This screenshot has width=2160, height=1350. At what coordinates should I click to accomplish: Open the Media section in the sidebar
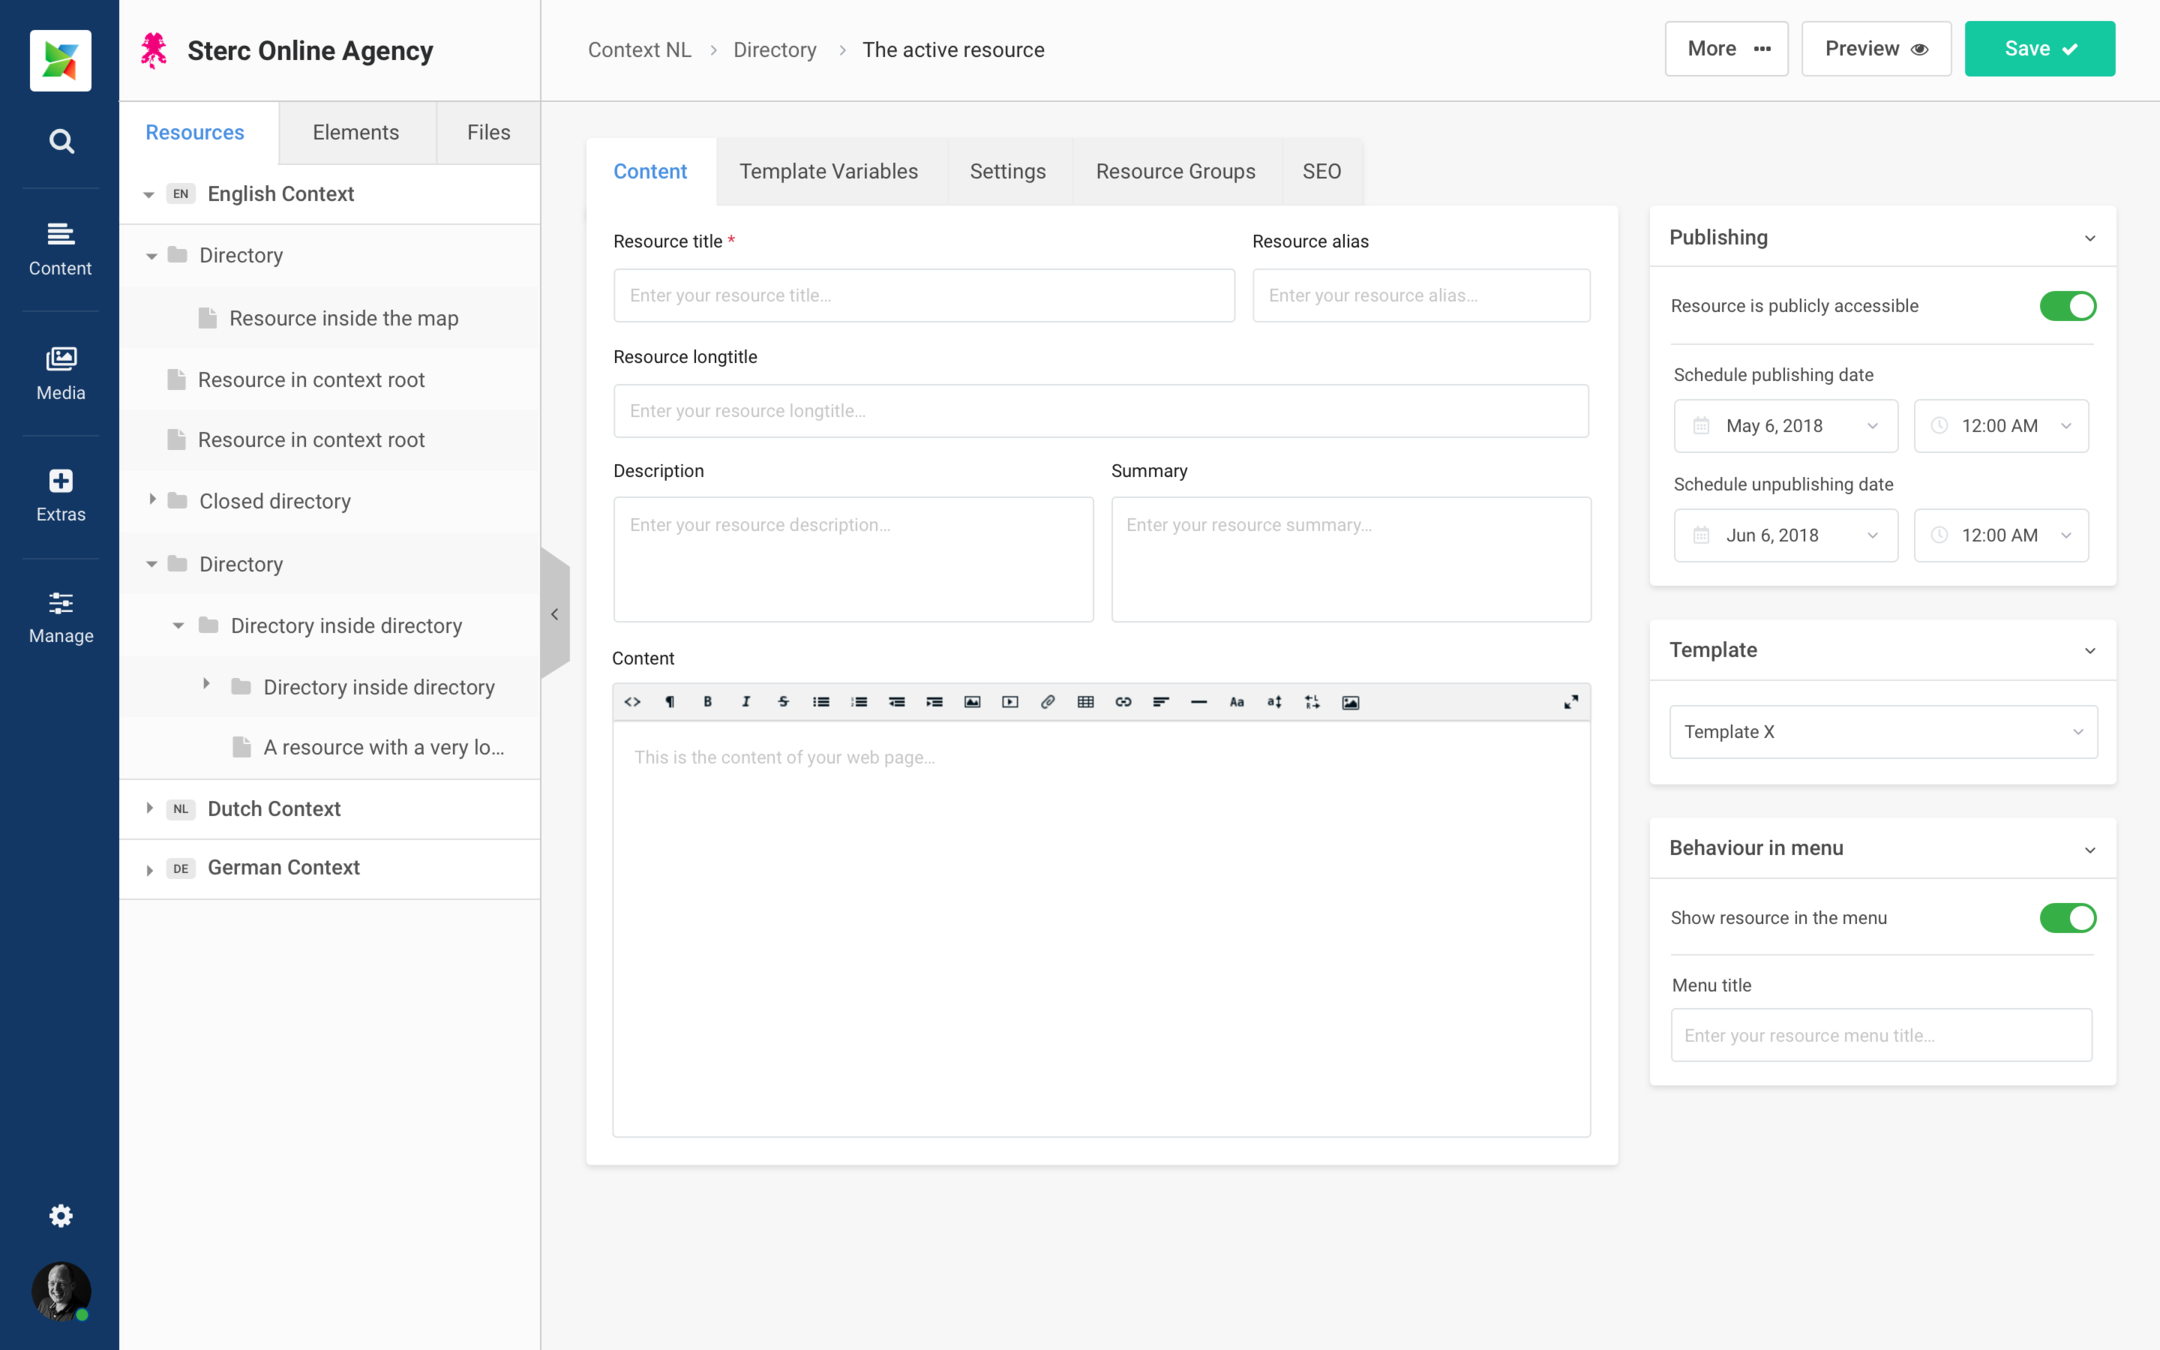point(61,373)
